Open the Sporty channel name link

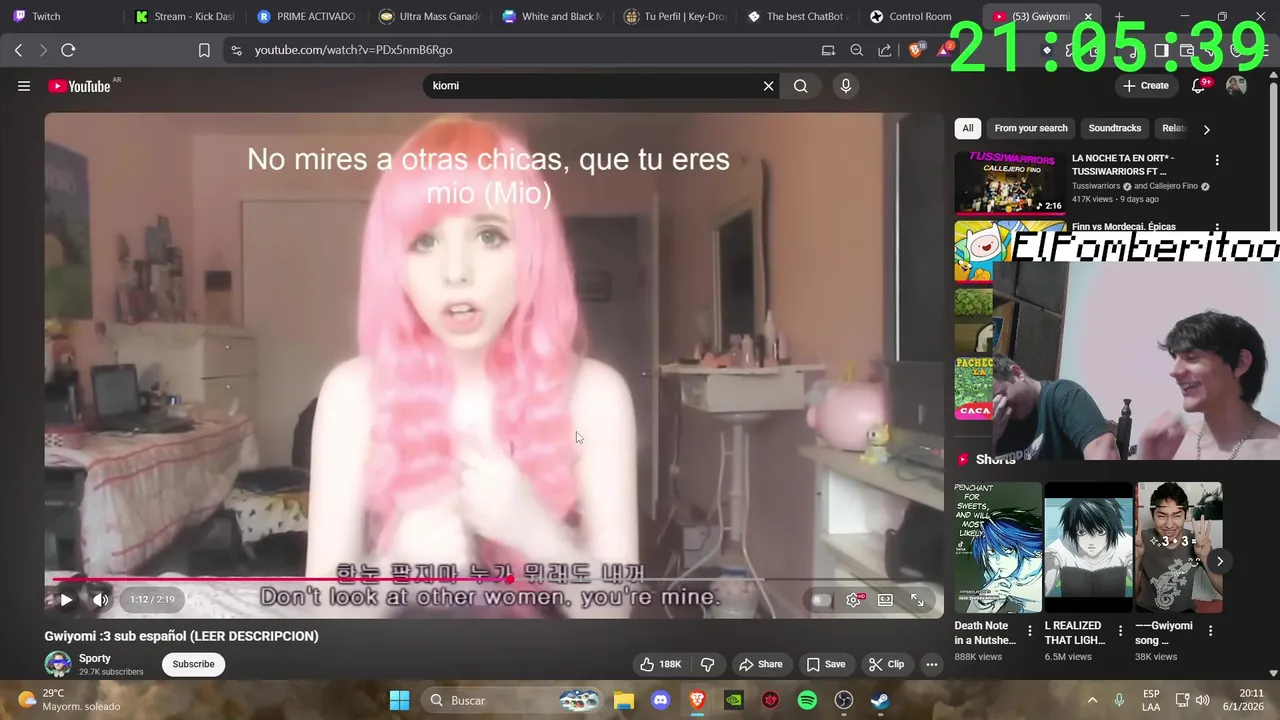95,658
